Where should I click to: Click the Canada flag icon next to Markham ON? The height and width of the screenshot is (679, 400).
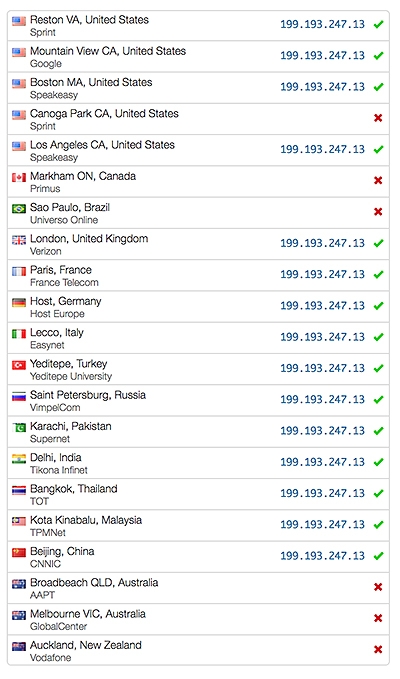click(19, 177)
